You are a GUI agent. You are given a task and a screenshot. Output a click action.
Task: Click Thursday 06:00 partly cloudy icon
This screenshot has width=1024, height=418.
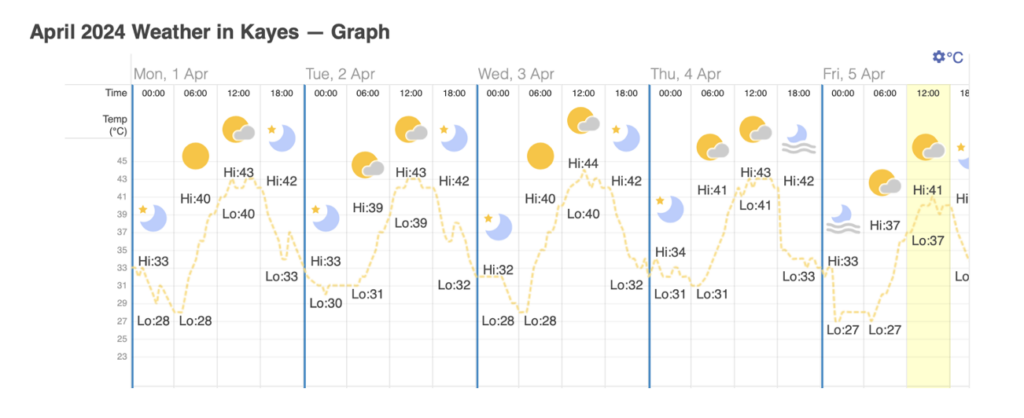click(x=712, y=147)
